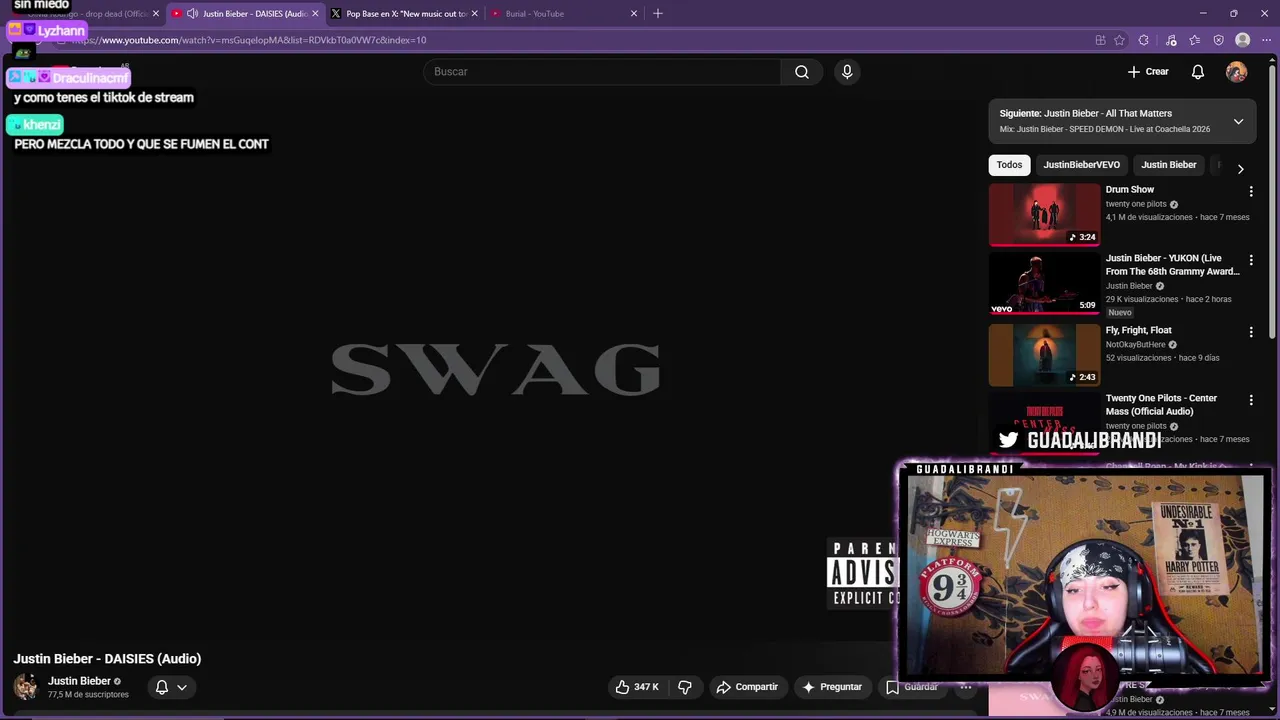Screen dimensions: 1280x720
Task: Dislike the DAISIES video
Action: (685, 687)
